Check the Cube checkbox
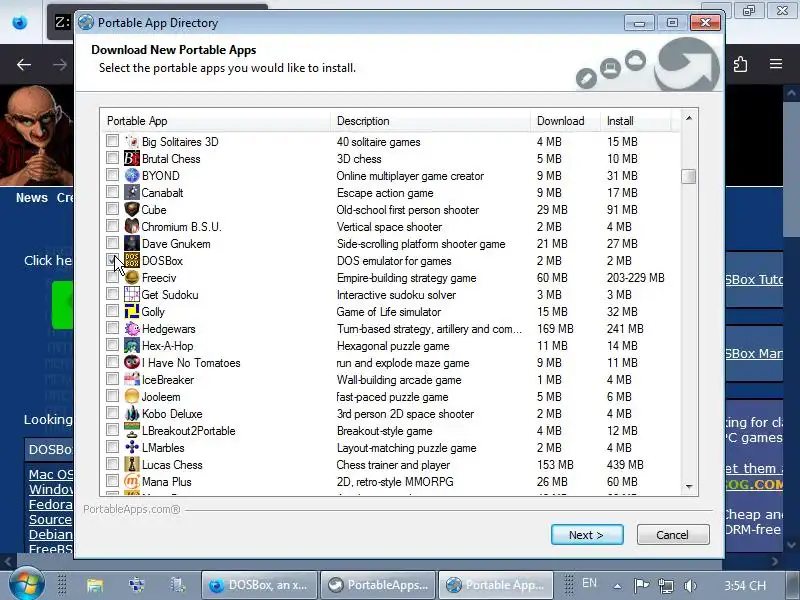800x600 pixels. pyautogui.click(x=112, y=209)
